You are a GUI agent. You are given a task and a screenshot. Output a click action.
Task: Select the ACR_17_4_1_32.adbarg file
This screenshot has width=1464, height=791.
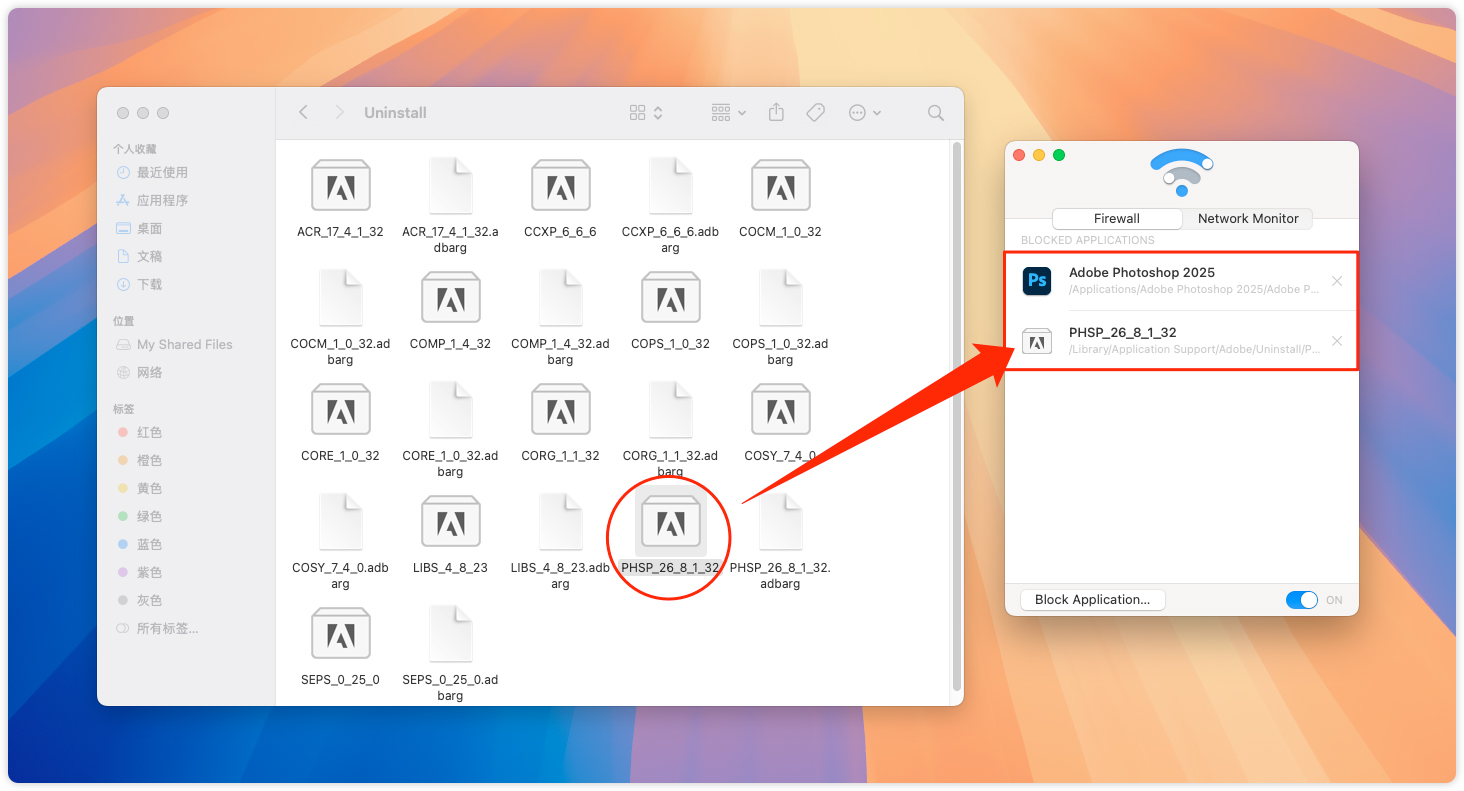point(450,186)
